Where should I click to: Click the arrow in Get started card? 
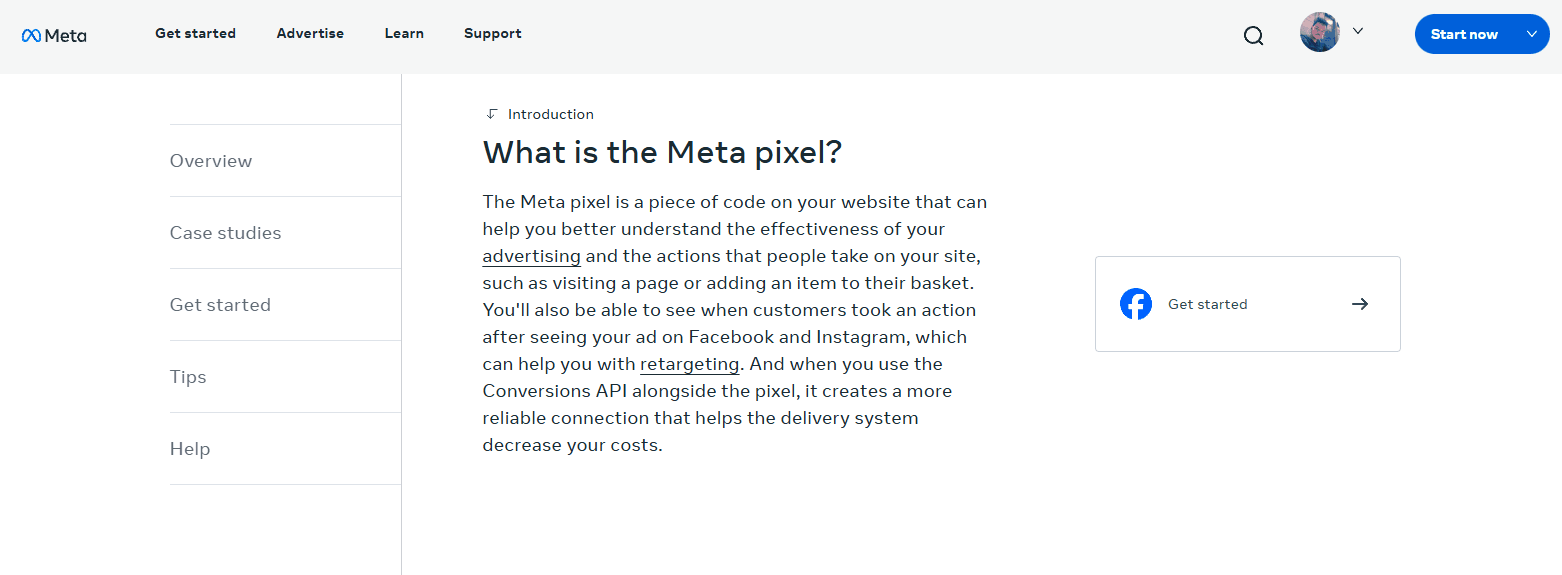point(1360,304)
